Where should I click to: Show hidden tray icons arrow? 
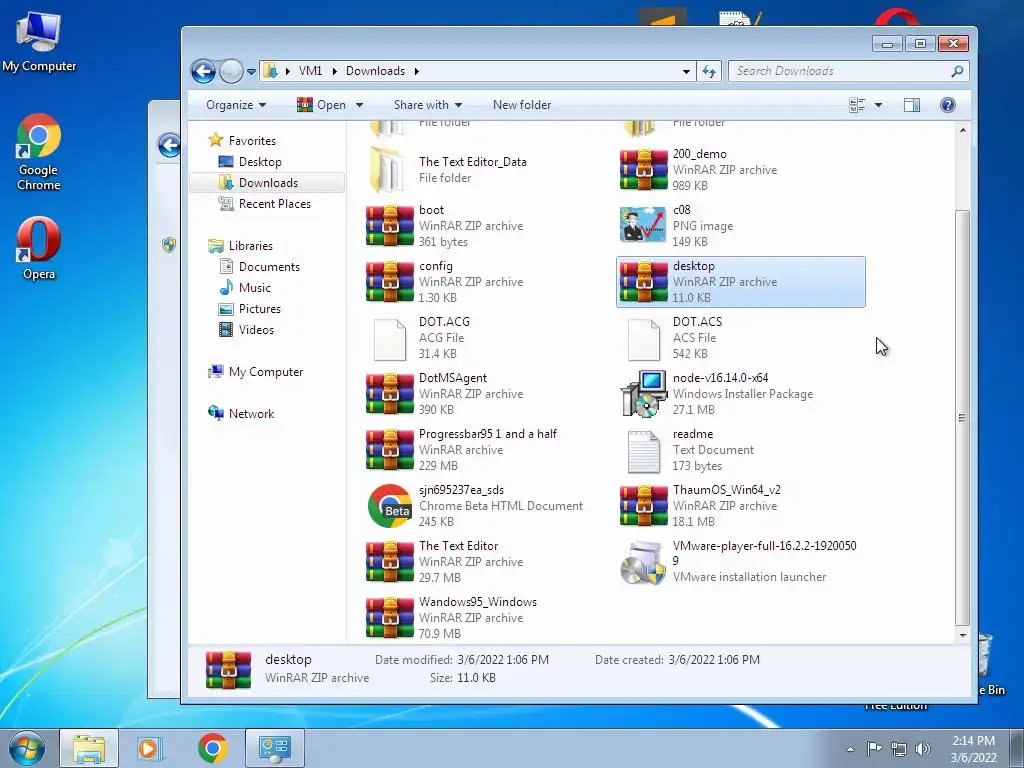(850, 749)
